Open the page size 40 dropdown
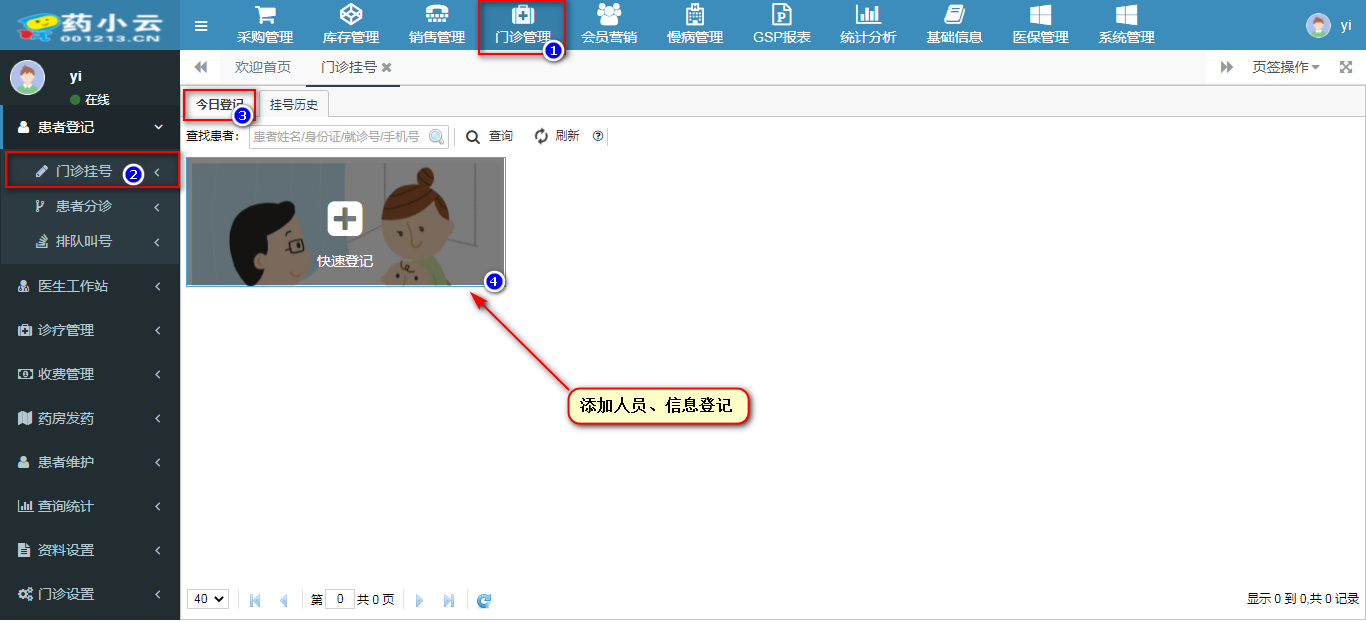The image size is (1366, 622). point(208,599)
